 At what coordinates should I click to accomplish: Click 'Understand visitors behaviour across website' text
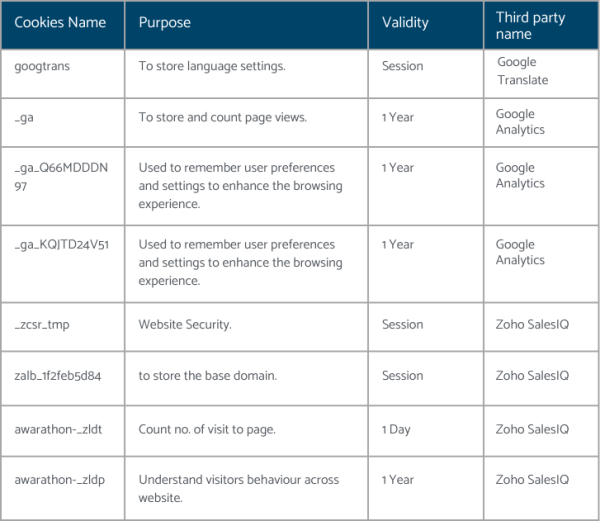pyautogui.click(x=239, y=488)
